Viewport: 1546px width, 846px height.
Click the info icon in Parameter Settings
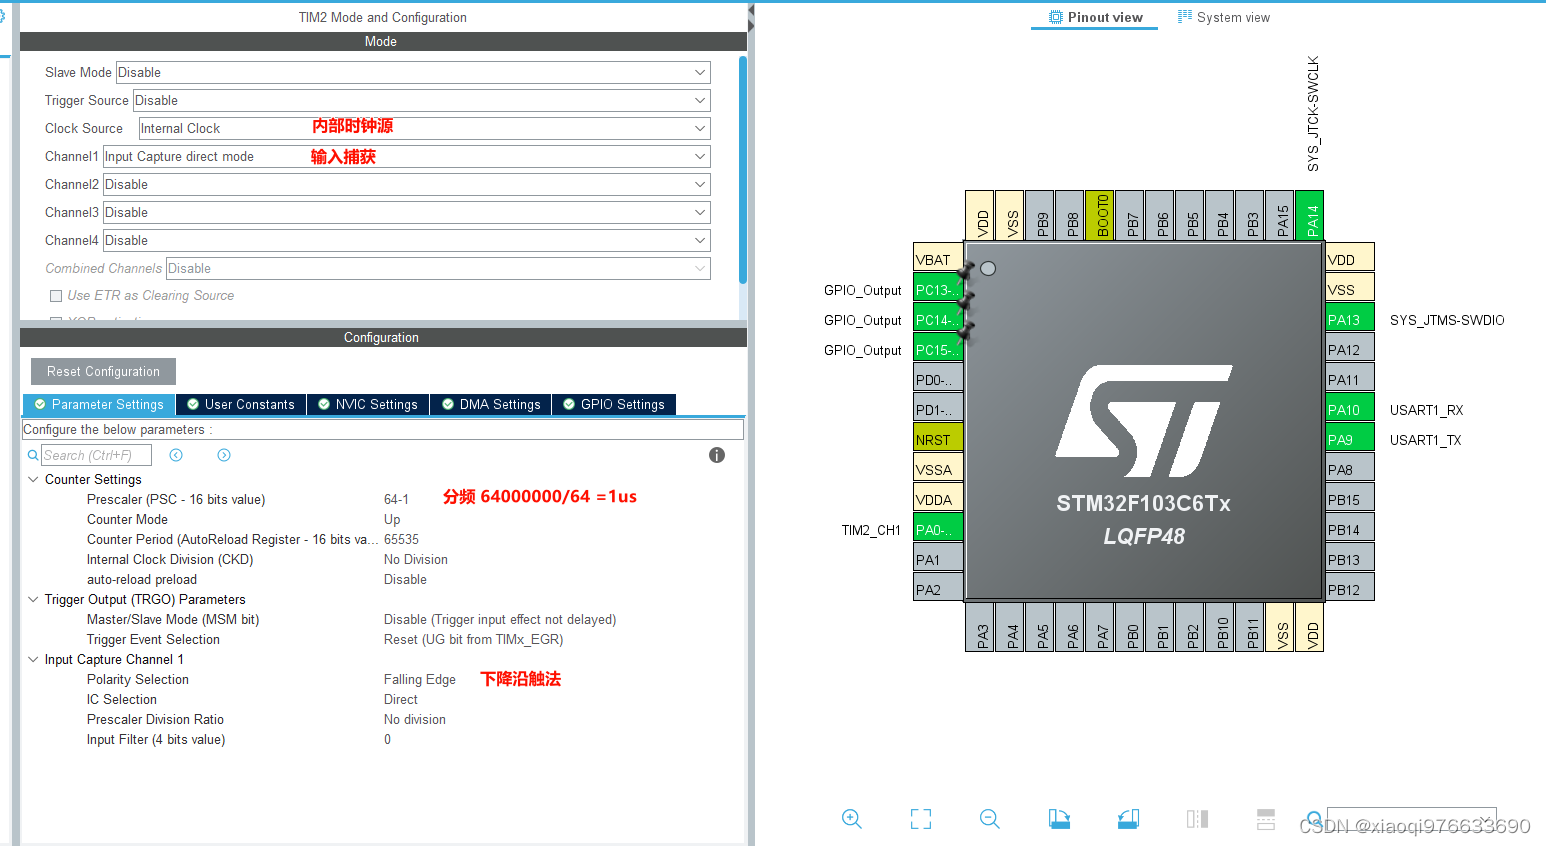(717, 455)
